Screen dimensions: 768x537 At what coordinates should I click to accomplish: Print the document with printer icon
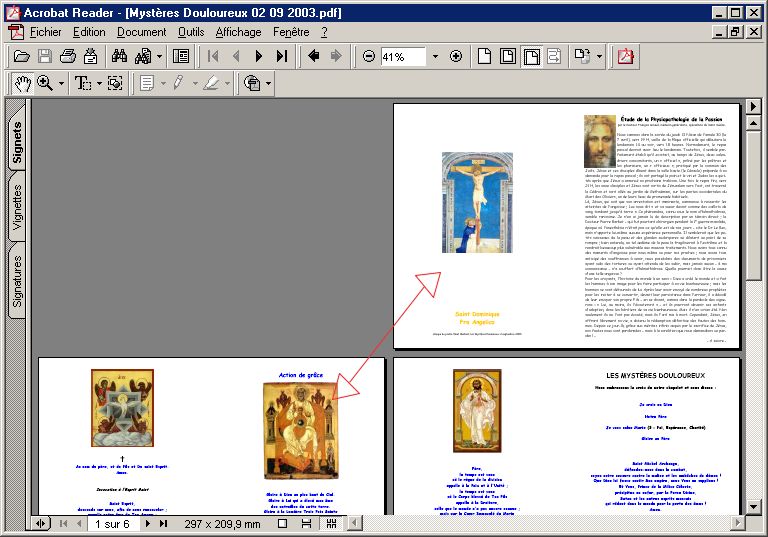68,56
